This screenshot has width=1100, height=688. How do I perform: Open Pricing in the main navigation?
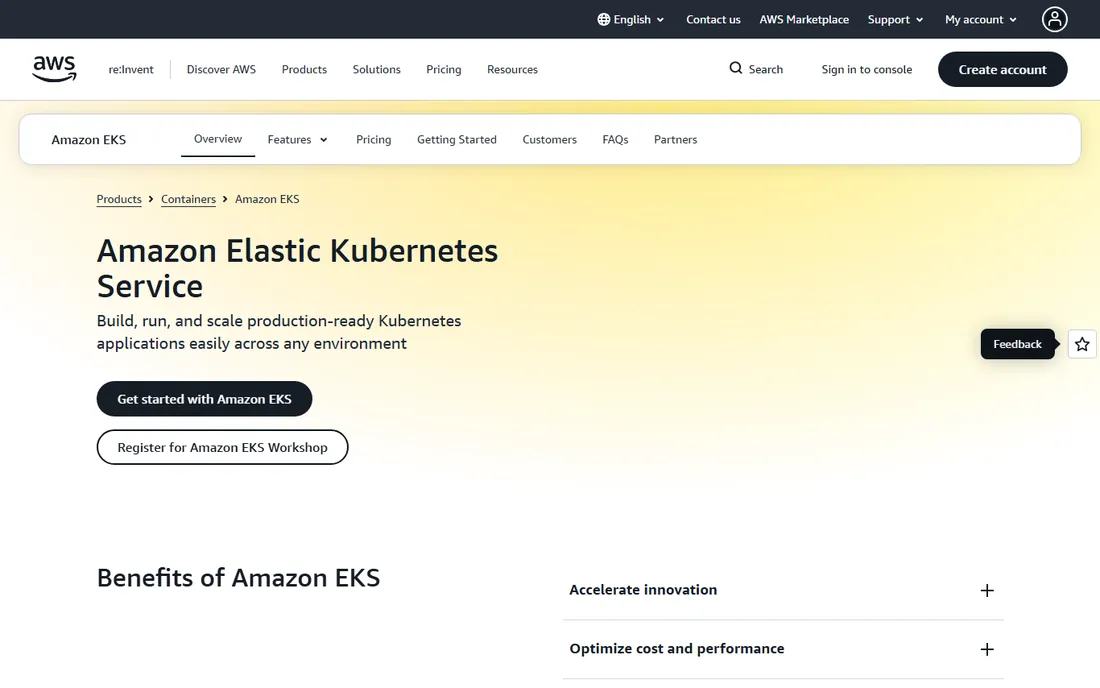coord(443,69)
